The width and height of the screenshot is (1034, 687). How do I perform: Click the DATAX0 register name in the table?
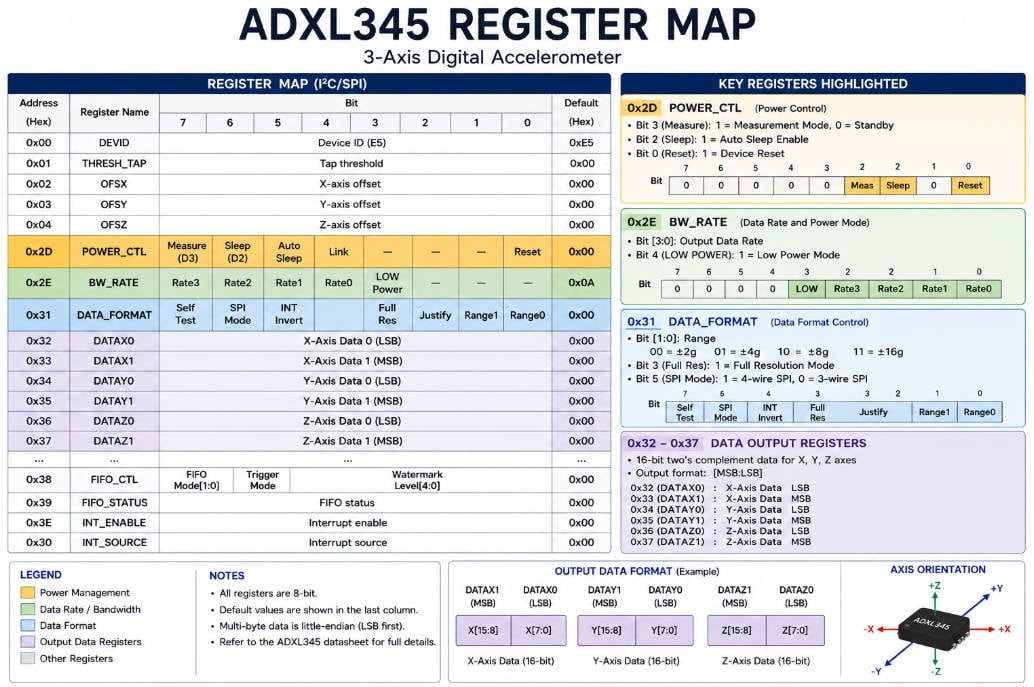click(114, 340)
